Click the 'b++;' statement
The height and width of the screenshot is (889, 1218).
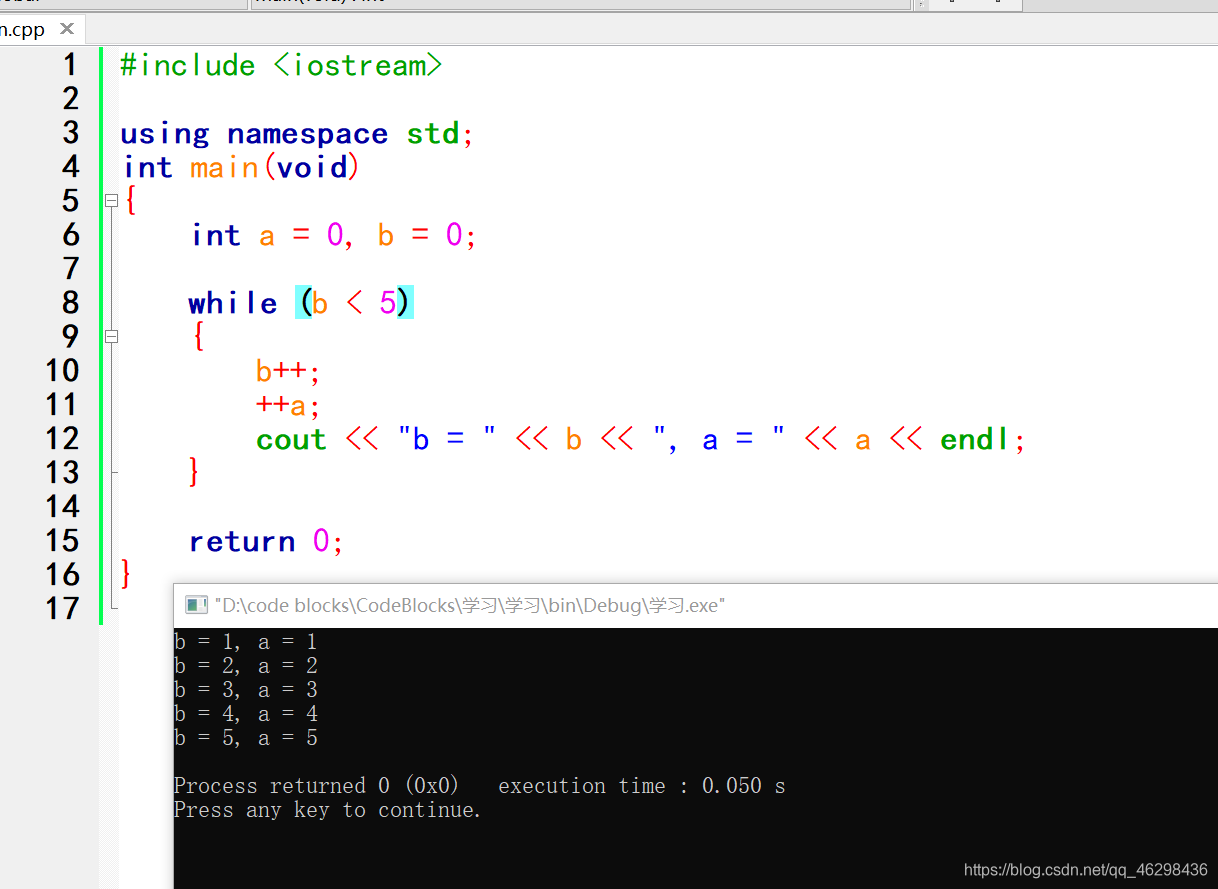pyautogui.click(x=289, y=372)
